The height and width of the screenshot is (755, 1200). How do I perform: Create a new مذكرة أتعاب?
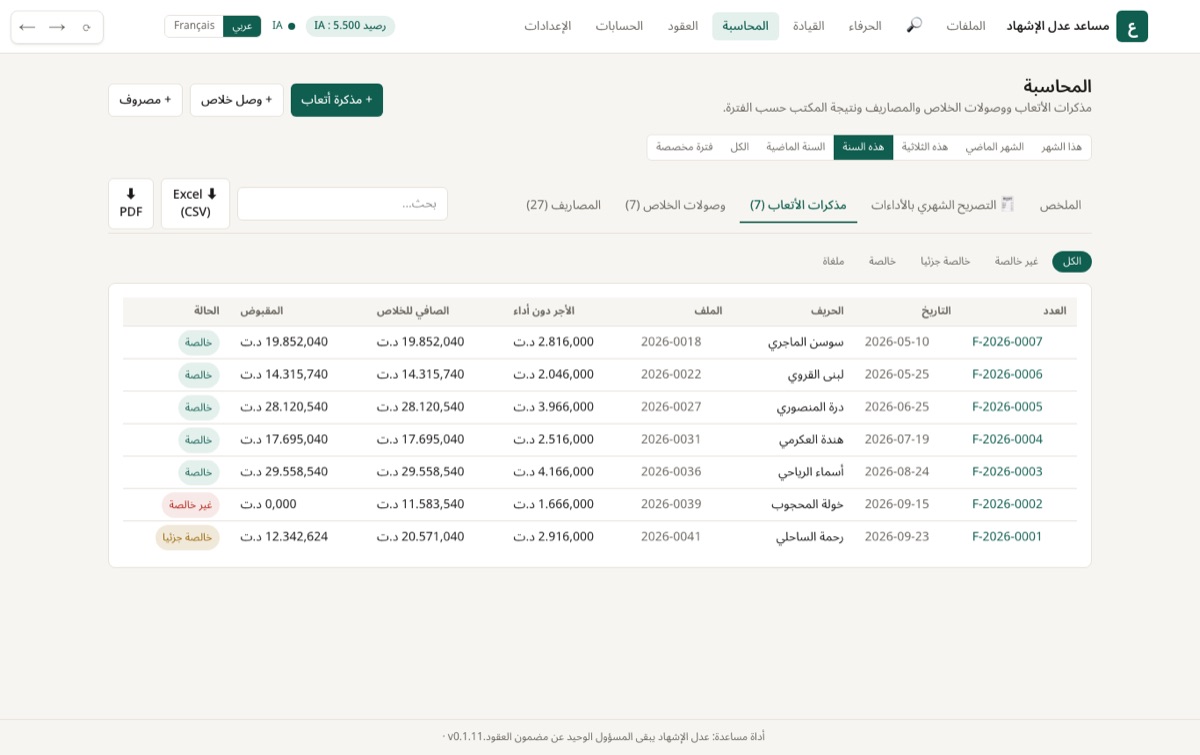point(337,100)
